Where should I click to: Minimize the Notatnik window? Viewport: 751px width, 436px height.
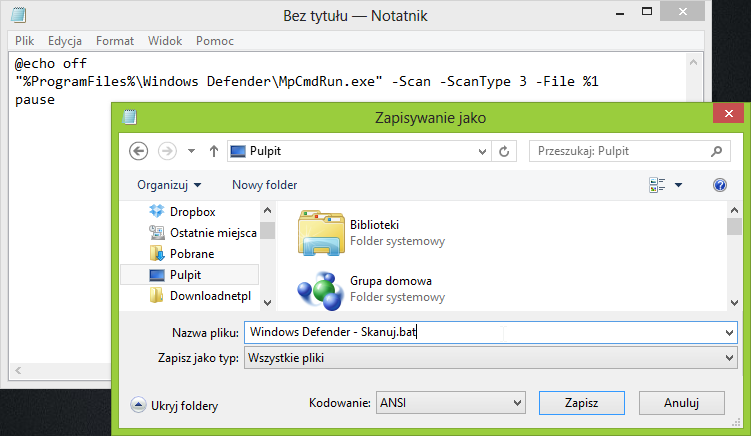pos(620,13)
